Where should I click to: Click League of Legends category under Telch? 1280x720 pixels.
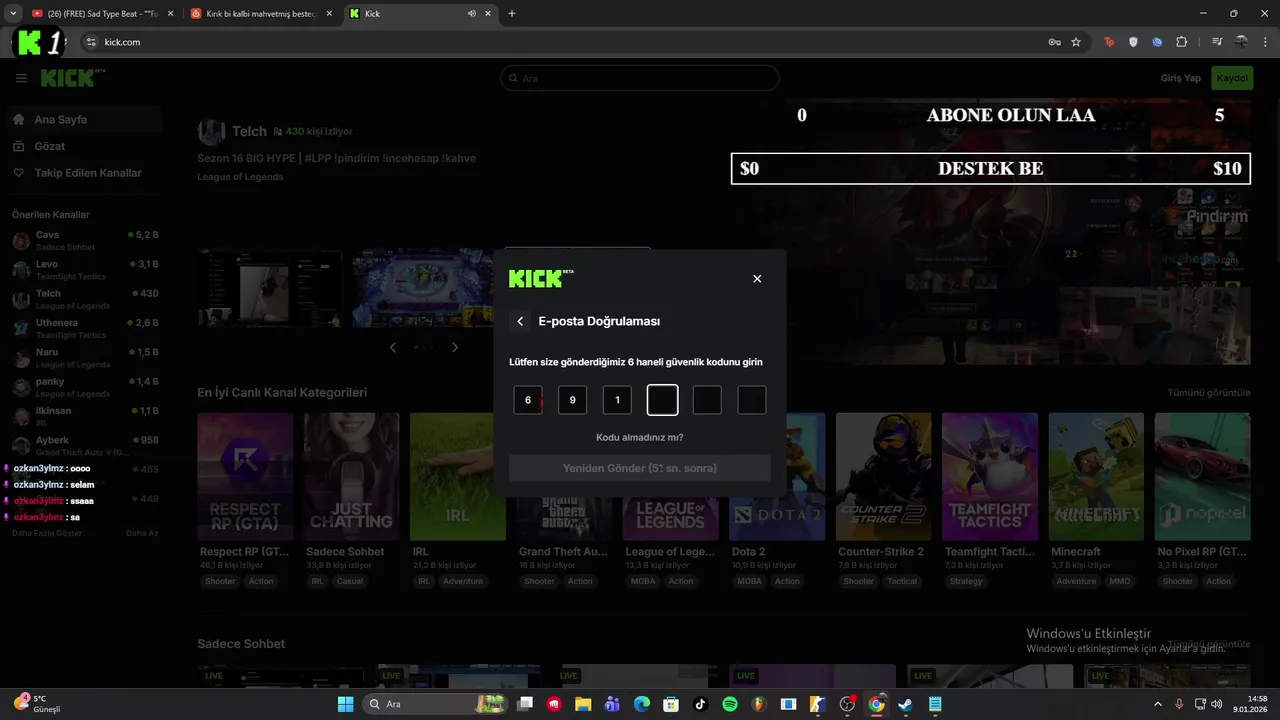240,177
